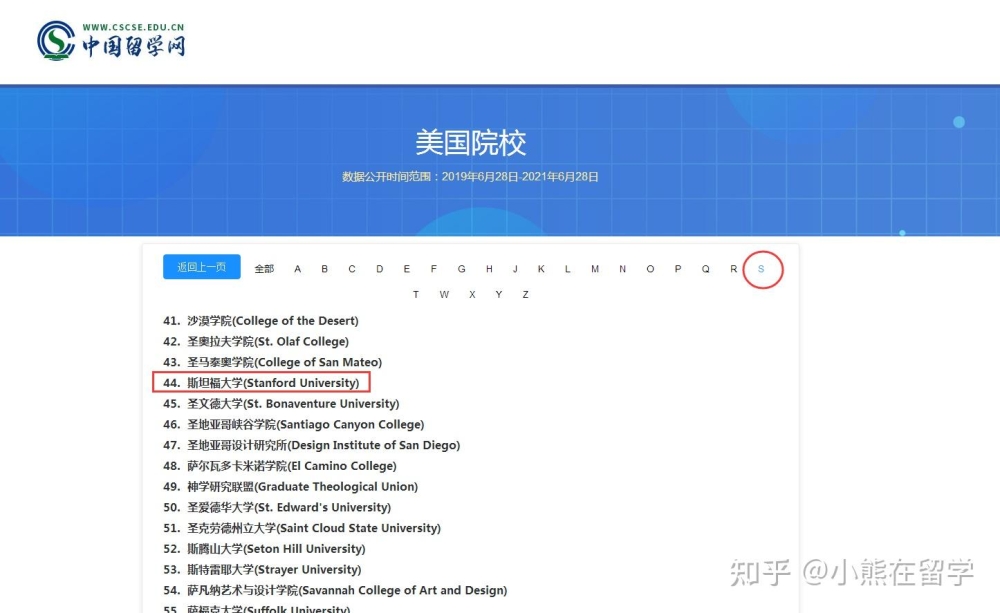Filter schools by letter C
The image size is (1000, 613).
tap(352, 269)
